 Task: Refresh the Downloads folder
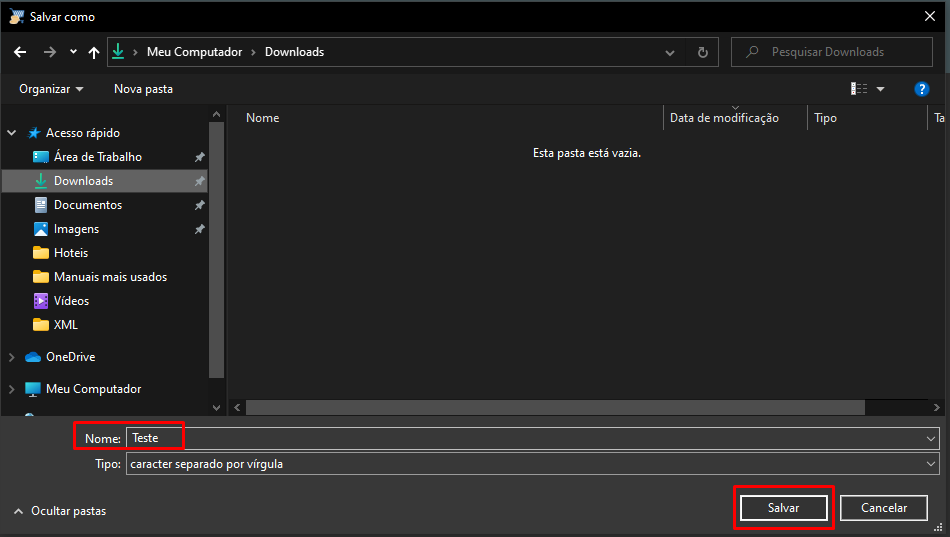click(703, 53)
